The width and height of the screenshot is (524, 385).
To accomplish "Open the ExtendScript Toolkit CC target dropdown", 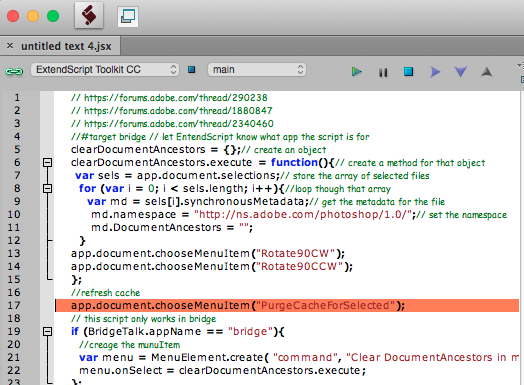I will coord(105,70).
